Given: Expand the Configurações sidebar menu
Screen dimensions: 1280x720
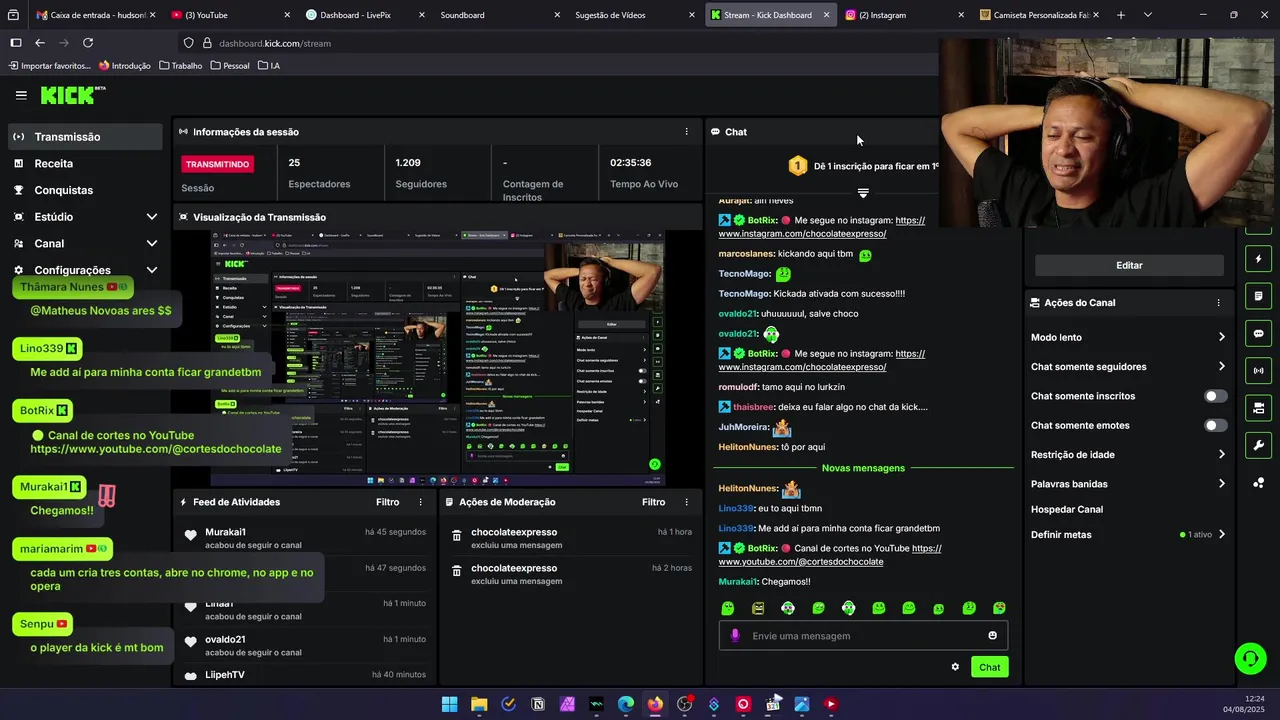Looking at the screenshot, I should pos(85,270).
